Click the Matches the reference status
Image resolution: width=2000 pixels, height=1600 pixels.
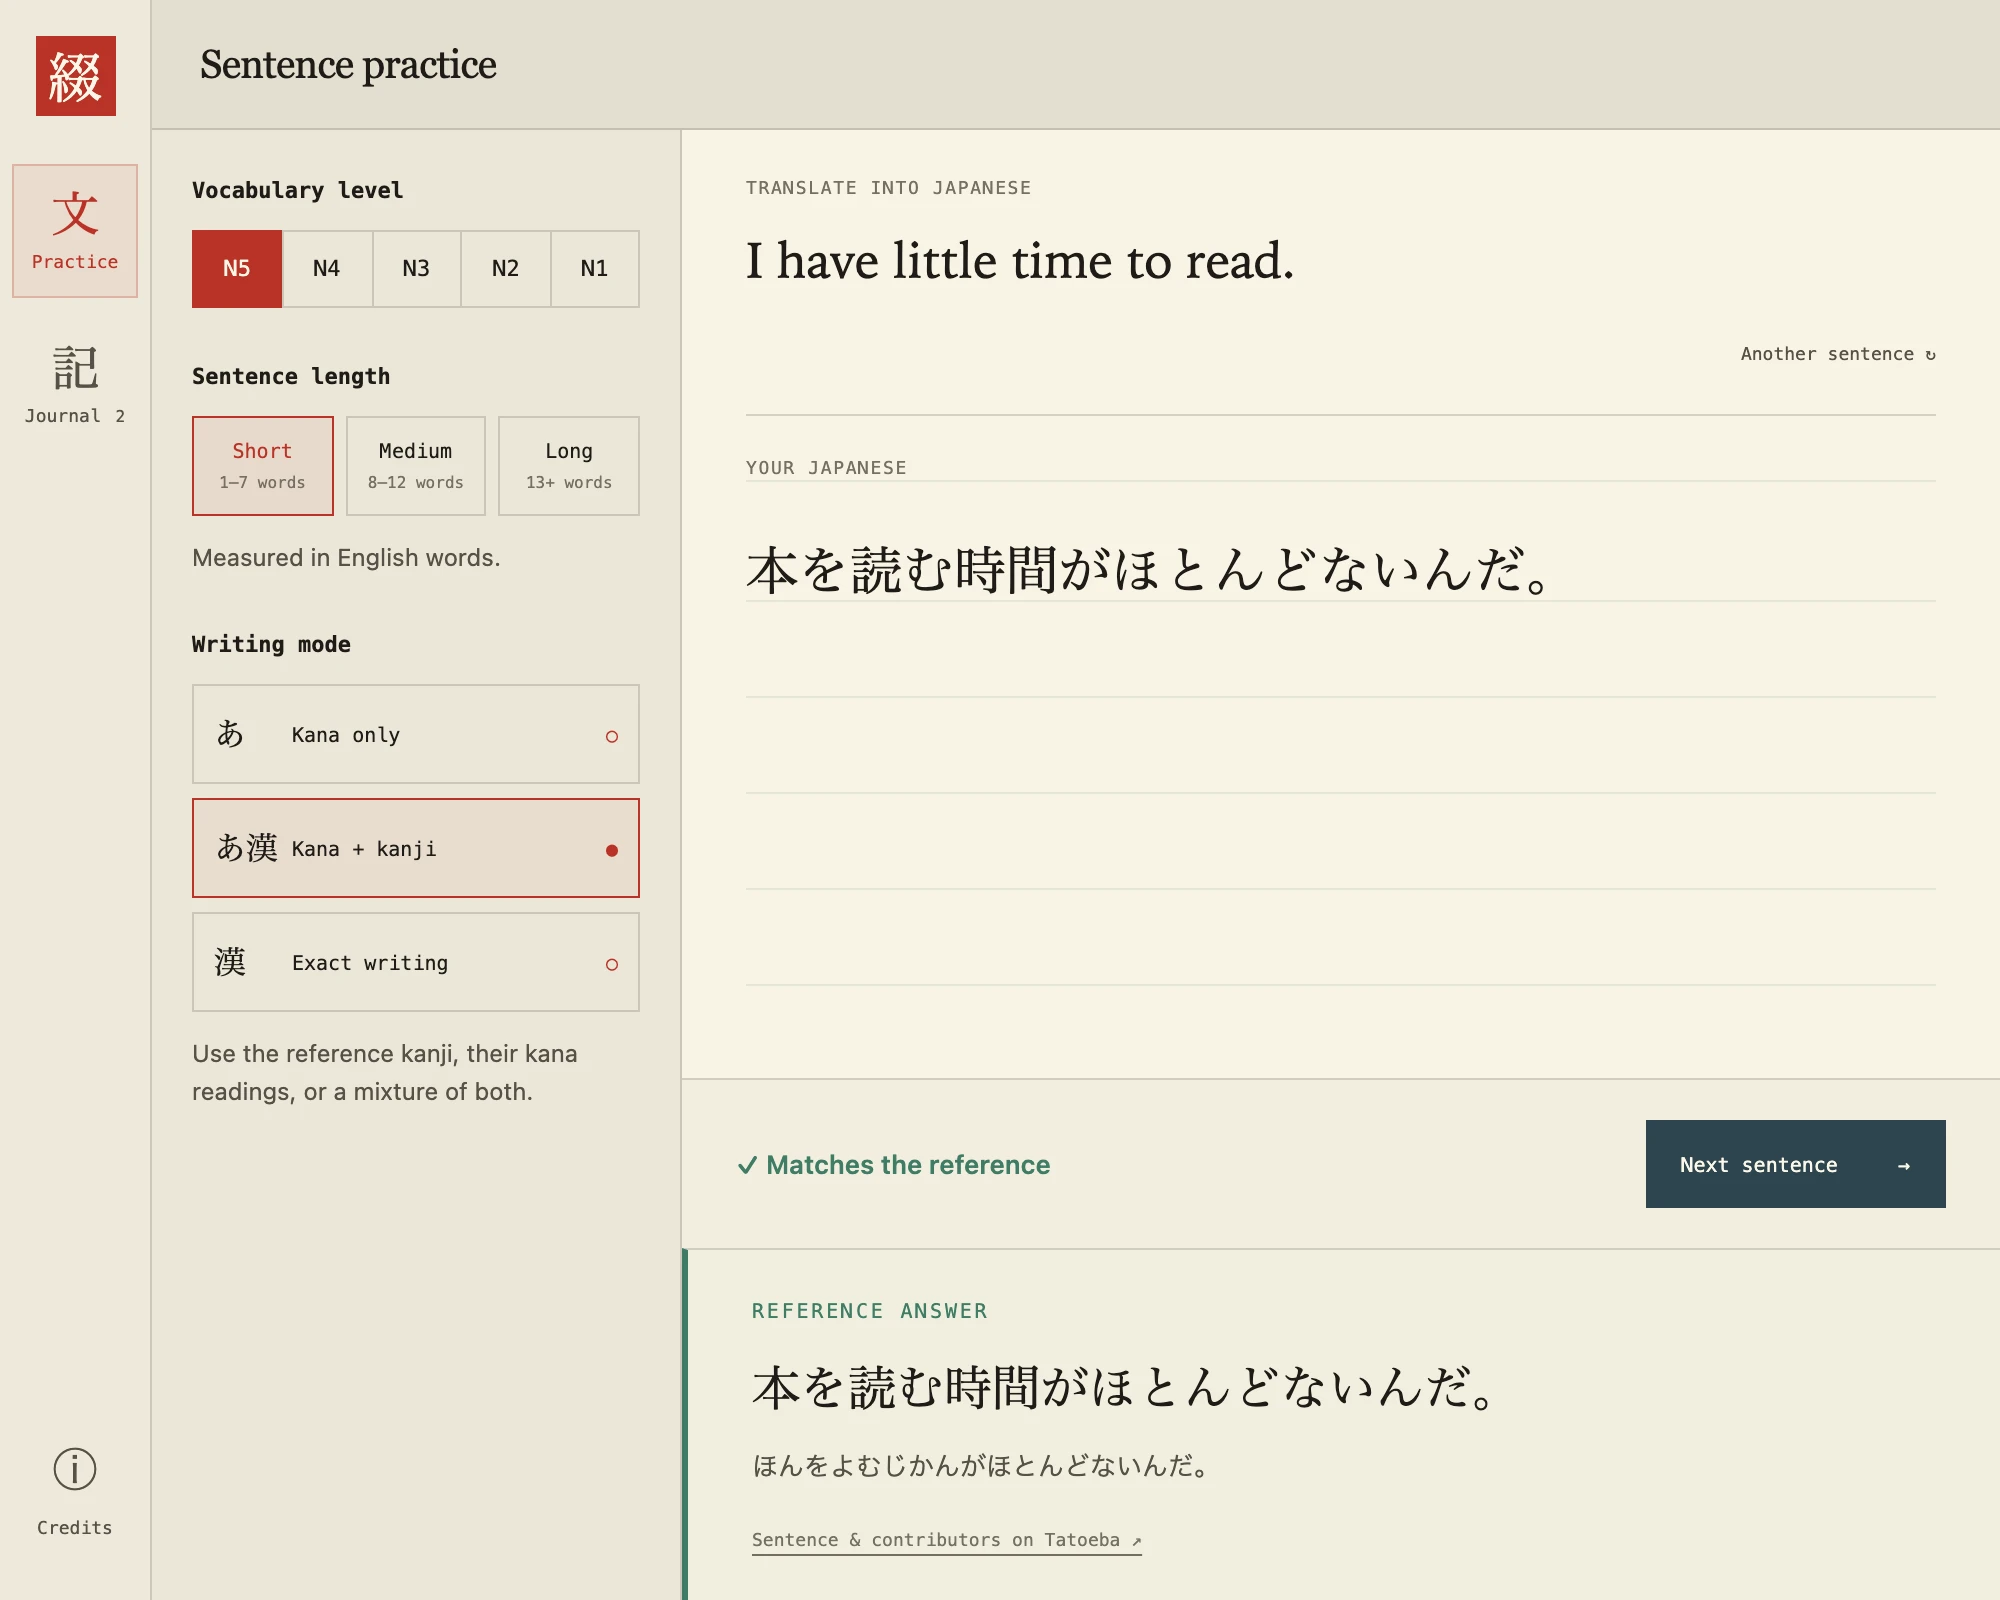point(894,1165)
